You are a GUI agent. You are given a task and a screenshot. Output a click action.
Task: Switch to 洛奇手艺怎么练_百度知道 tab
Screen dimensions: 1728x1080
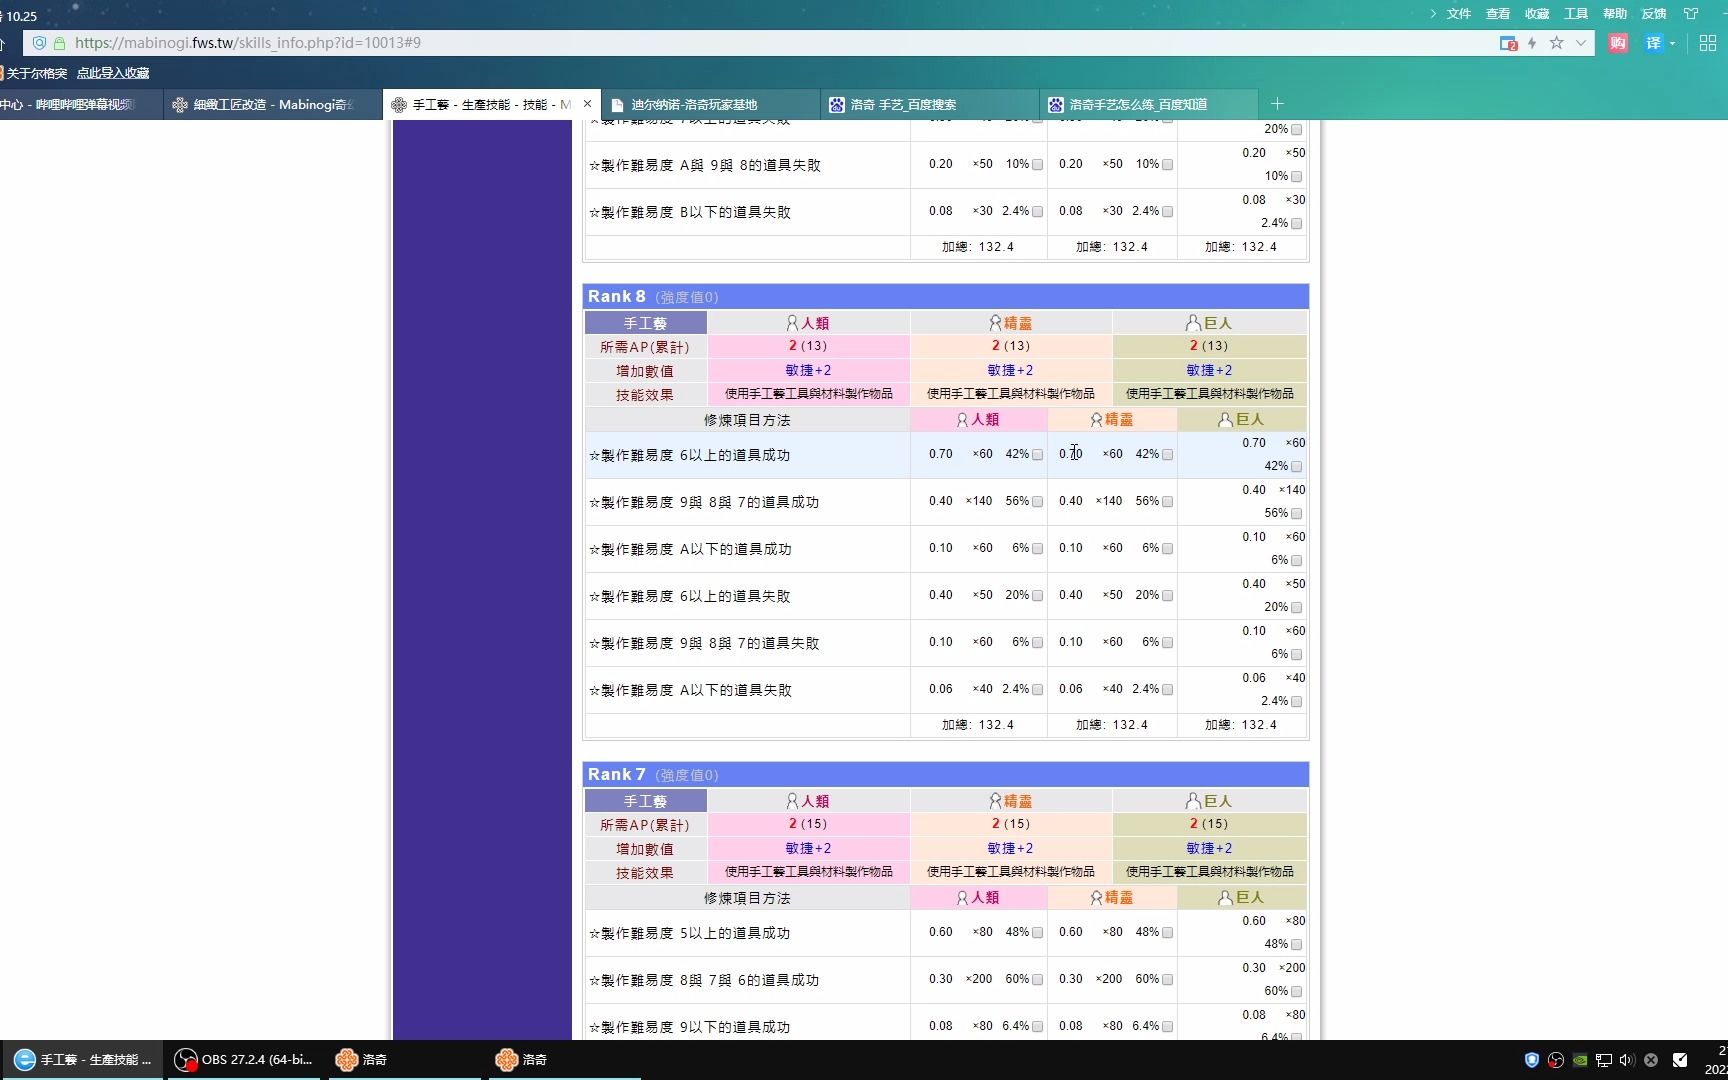click(1149, 104)
